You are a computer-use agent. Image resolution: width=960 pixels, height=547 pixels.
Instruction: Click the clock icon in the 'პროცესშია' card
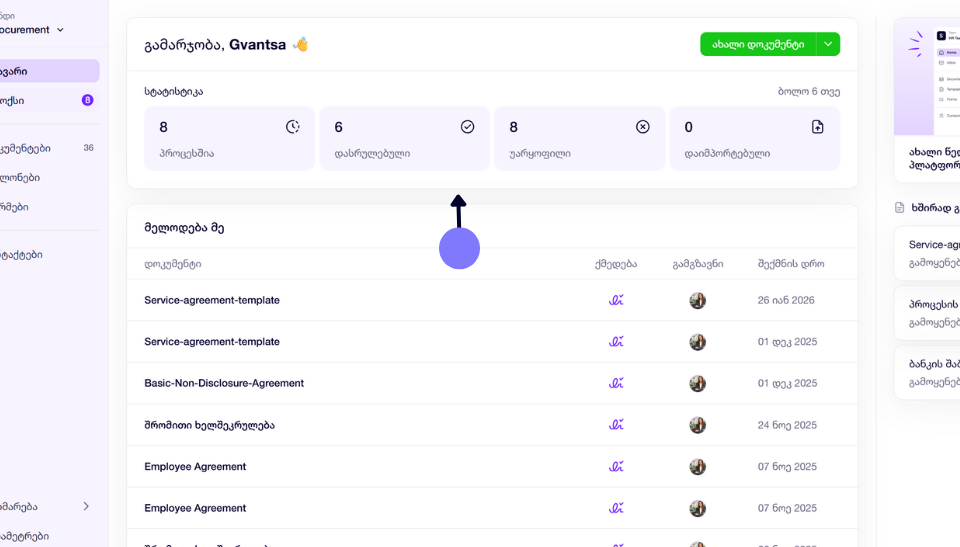[x=293, y=127]
